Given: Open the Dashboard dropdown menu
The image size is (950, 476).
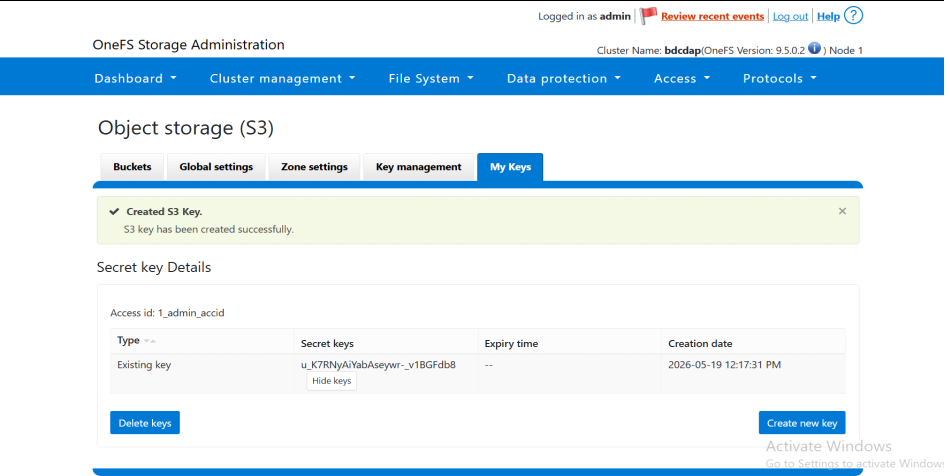Looking at the screenshot, I should pyautogui.click(x=135, y=78).
